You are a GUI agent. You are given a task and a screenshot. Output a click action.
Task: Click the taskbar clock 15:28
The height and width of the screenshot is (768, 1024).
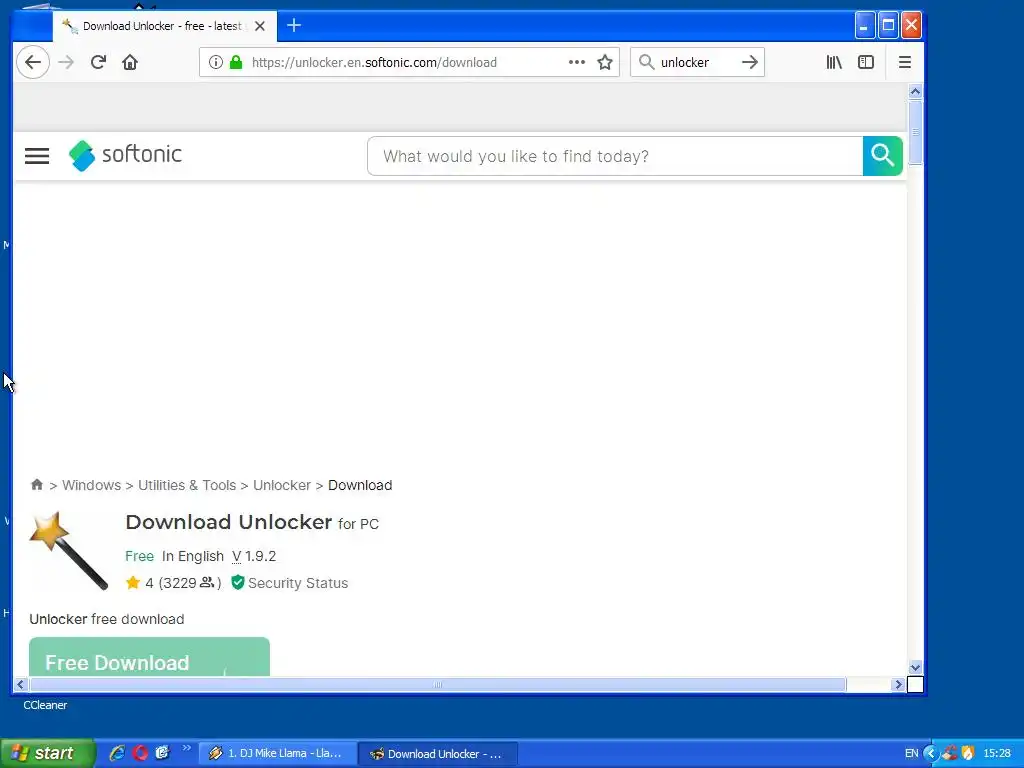[x=997, y=754]
